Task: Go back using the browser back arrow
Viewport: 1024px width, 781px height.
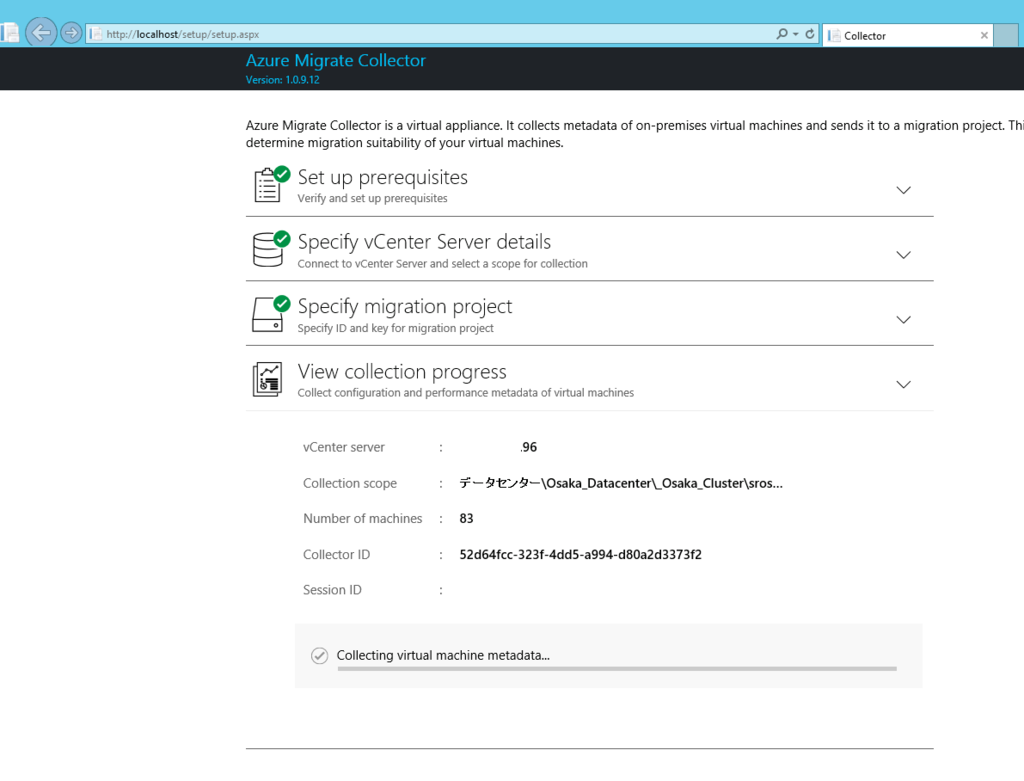Action: click(x=40, y=32)
